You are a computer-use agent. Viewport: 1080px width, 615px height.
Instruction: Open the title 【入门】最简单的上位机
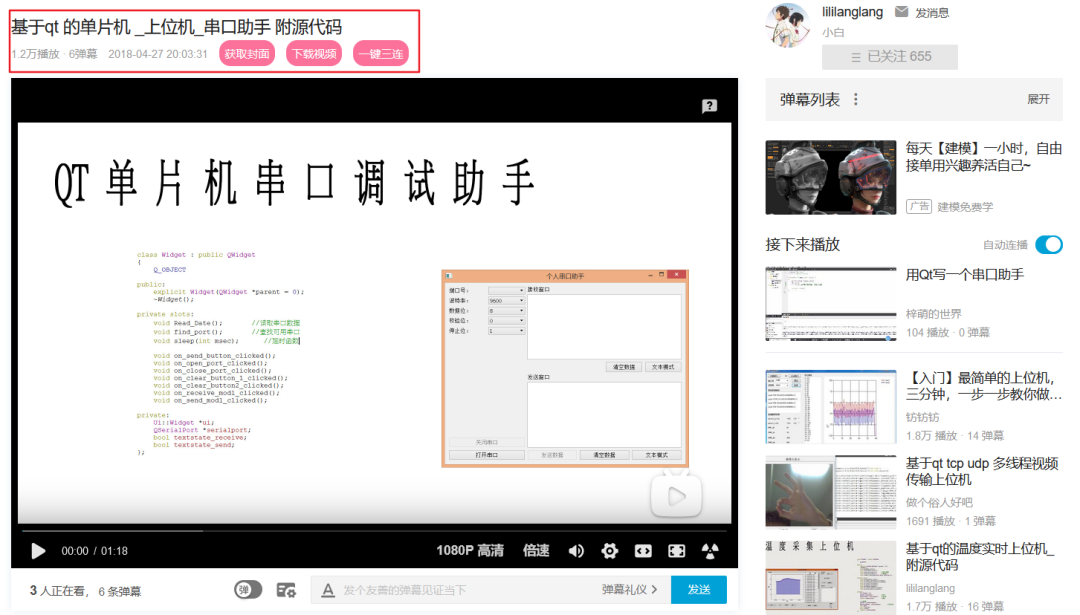984,386
